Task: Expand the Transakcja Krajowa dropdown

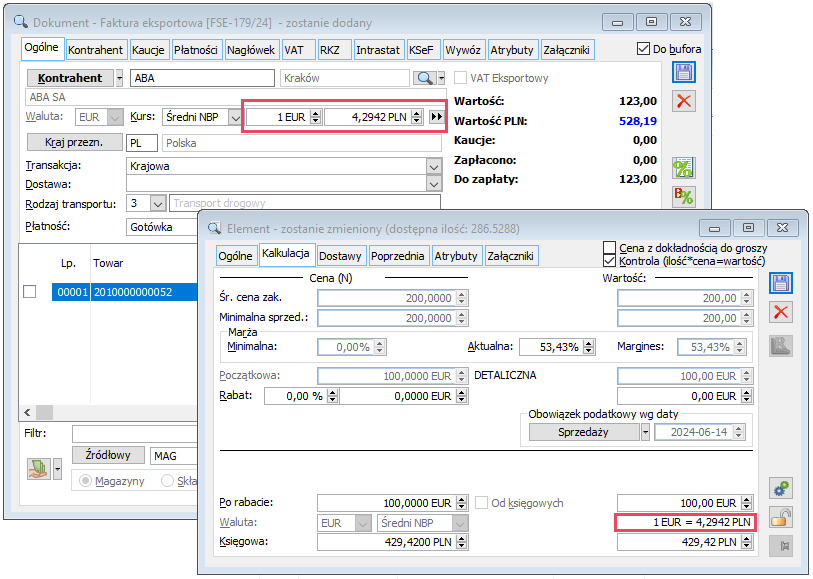Action: [434, 166]
